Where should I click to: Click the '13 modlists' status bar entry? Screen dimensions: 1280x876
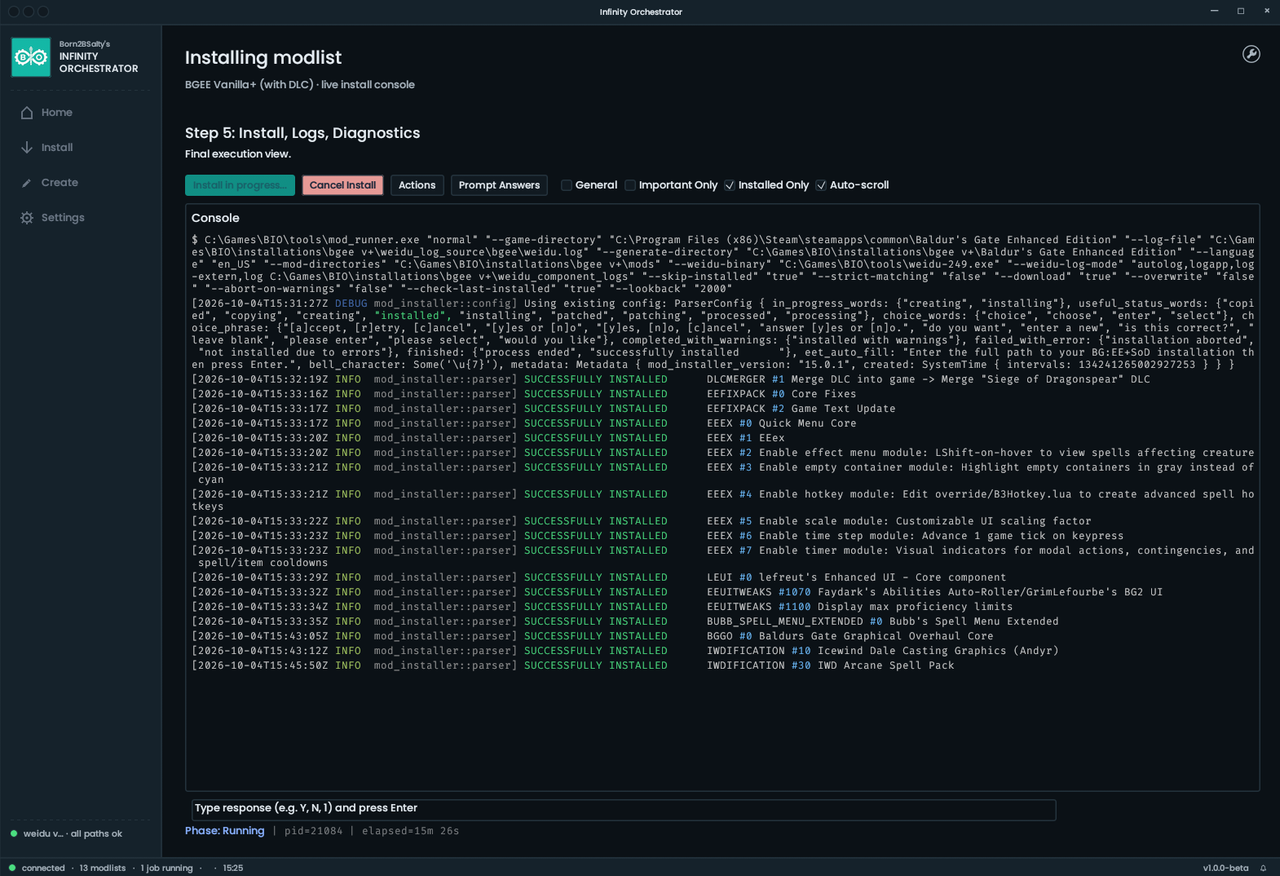coord(102,868)
